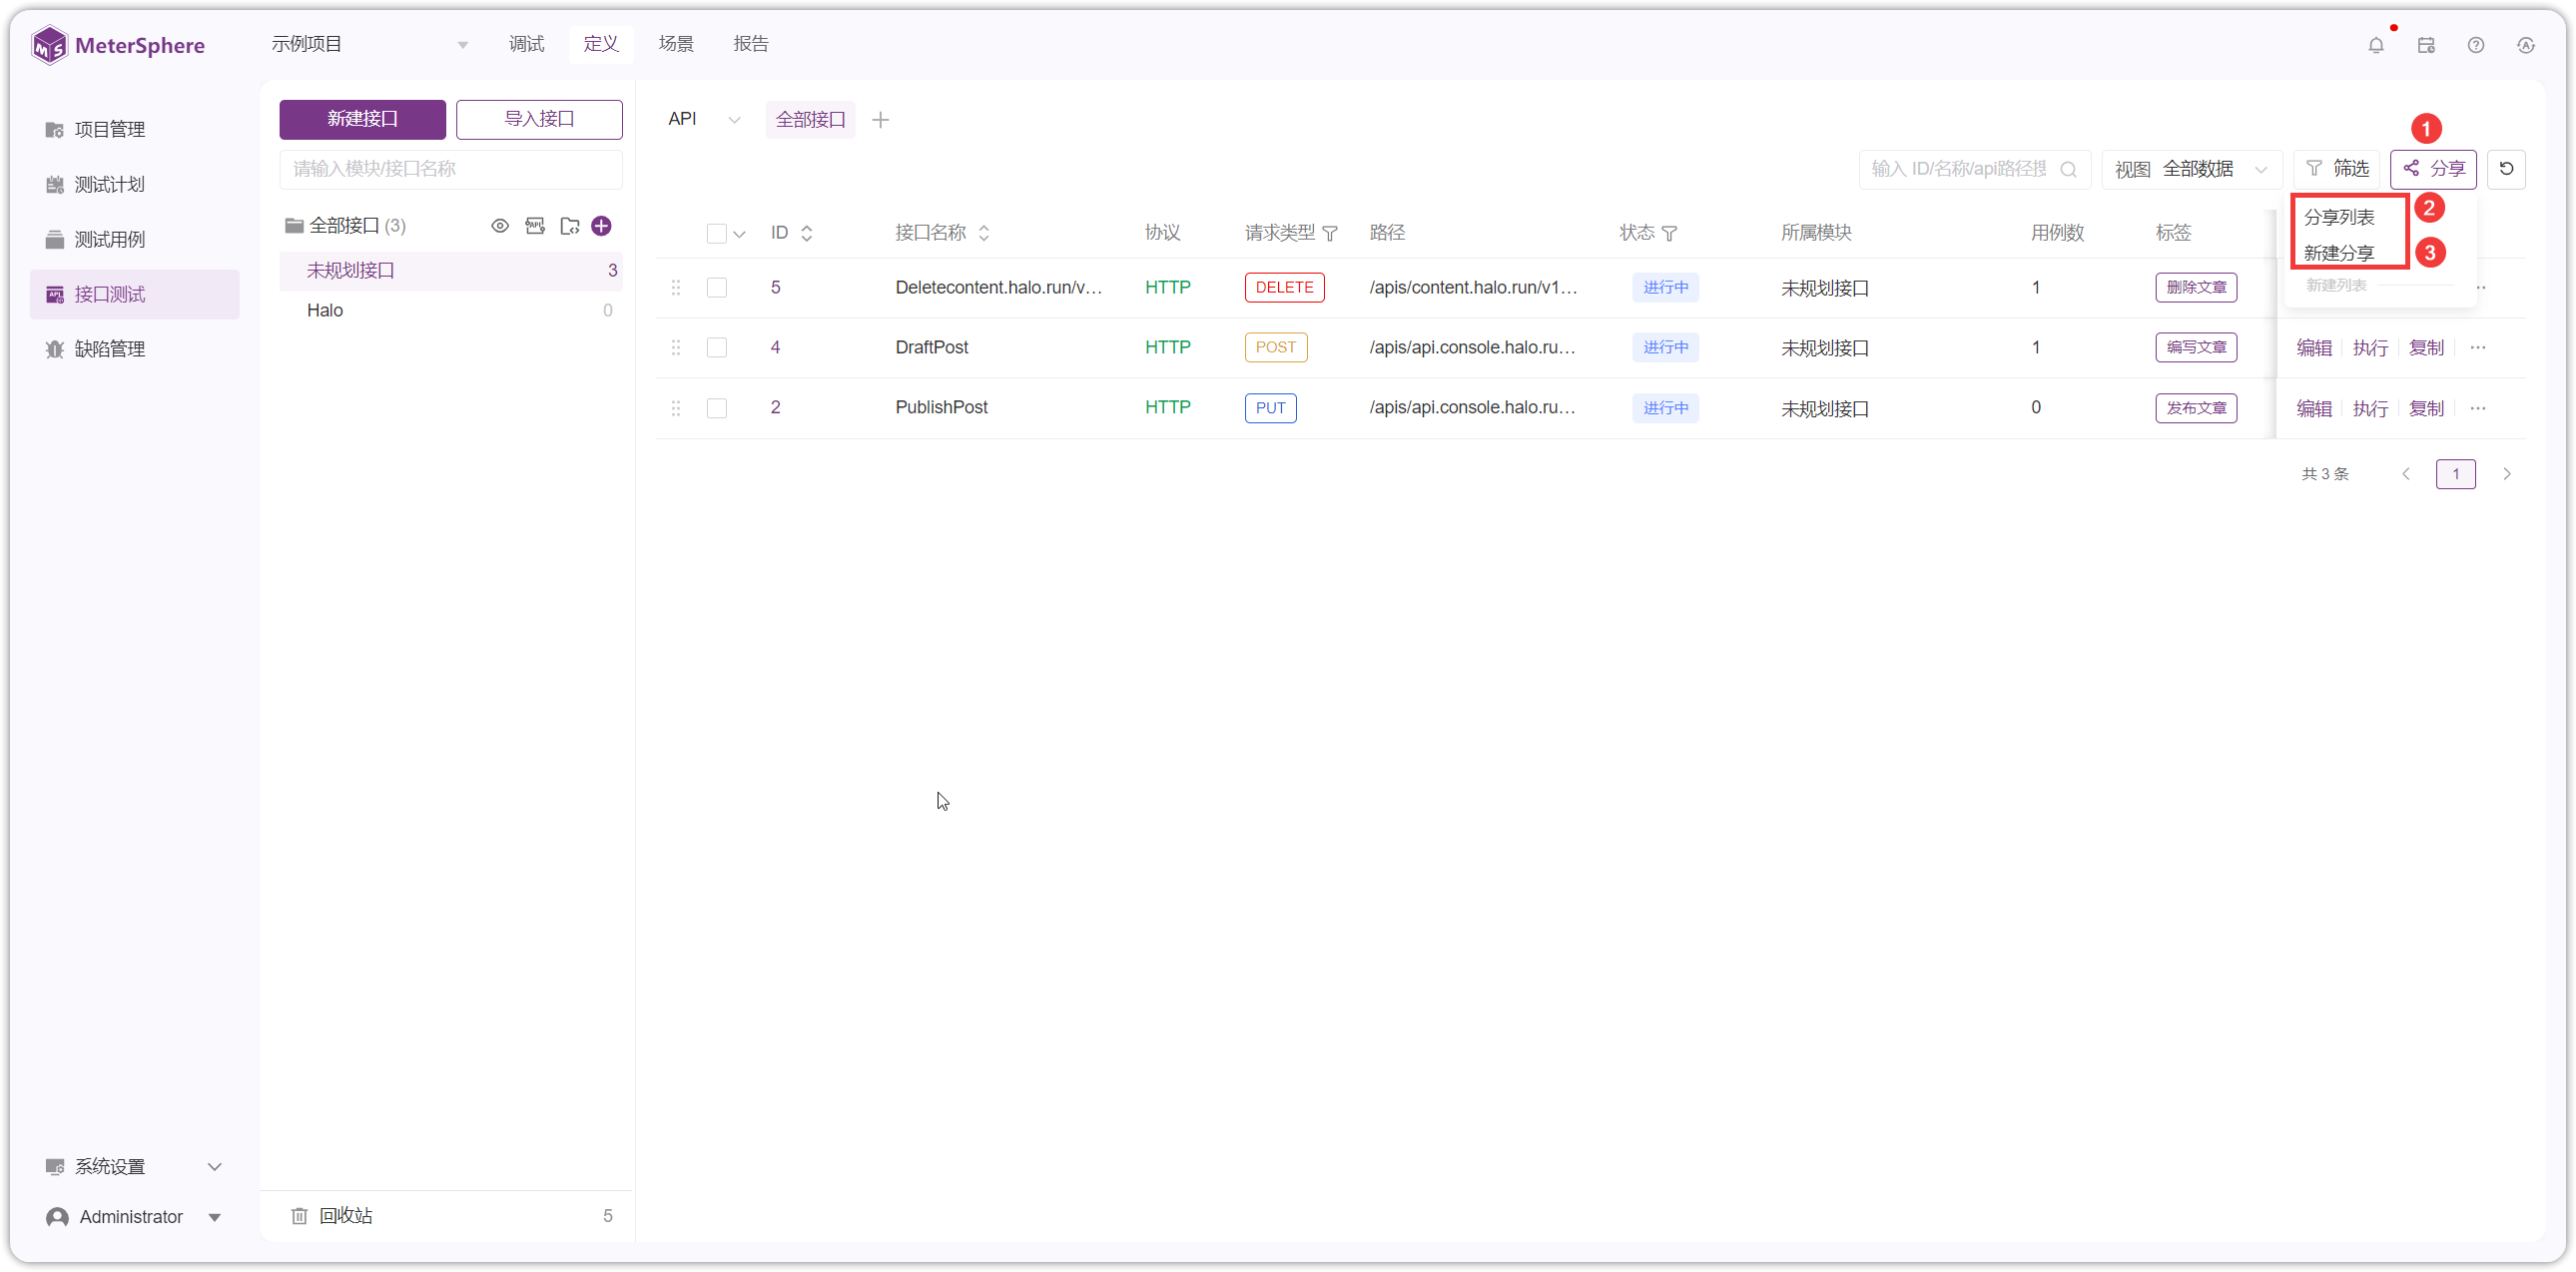Click the purple plus icon beside 全部接口

[601, 226]
